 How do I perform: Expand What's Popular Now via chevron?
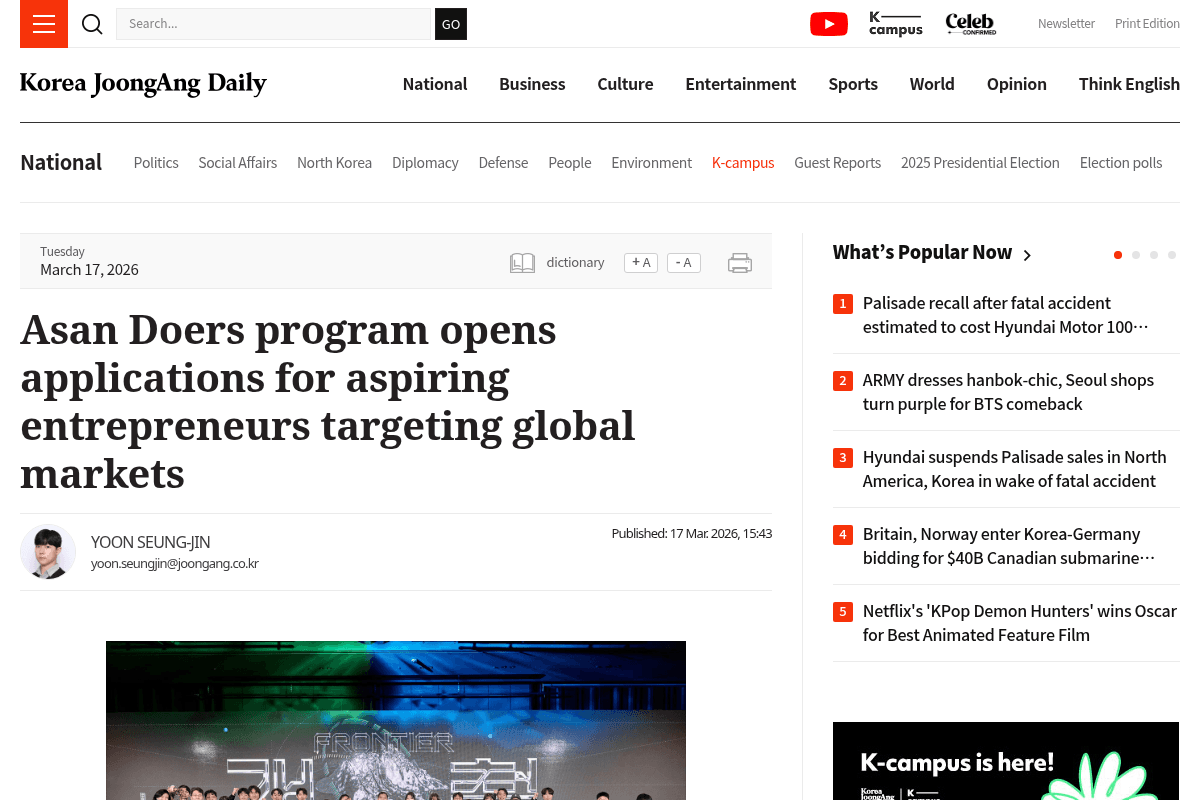pos(1027,255)
